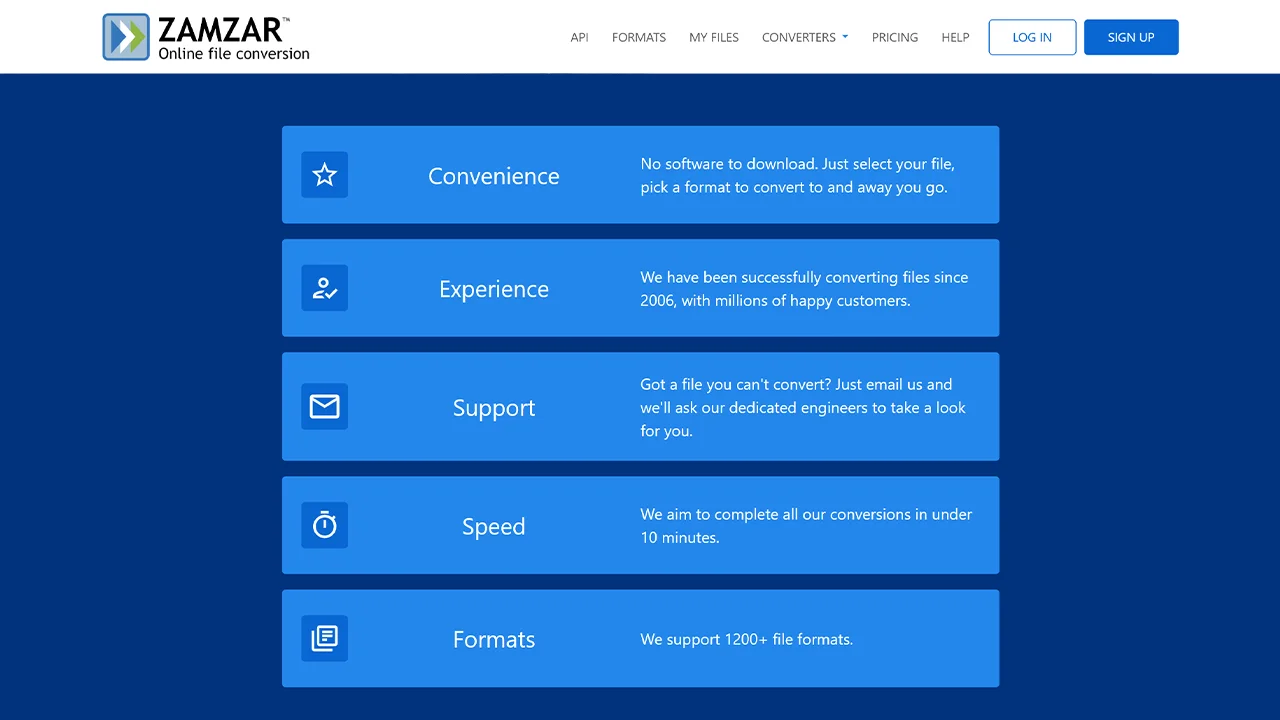This screenshot has width=1280, height=720.
Task: Click the star icon beside Convenience
Action: [x=325, y=175]
